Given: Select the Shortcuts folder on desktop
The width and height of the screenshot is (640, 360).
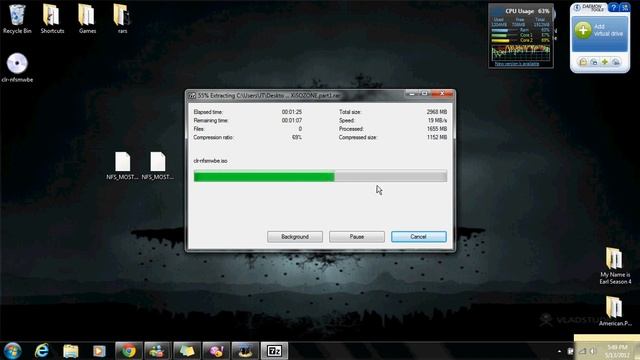Looking at the screenshot, I should pos(52,18).
